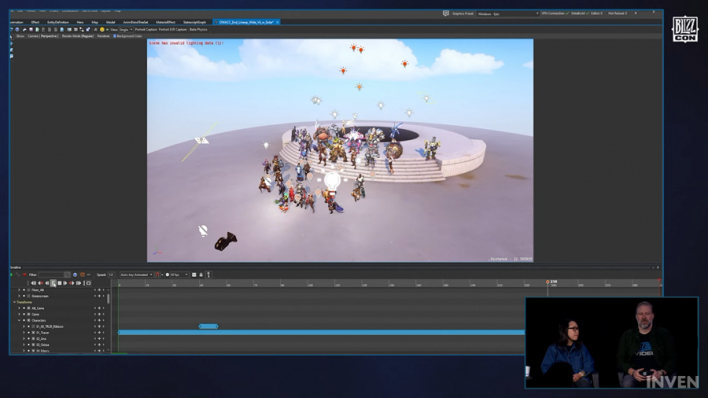Click the vertical arrows icon beside the lock
The width and height of the screenshot is (708, 398).
[x=208, y=275]
